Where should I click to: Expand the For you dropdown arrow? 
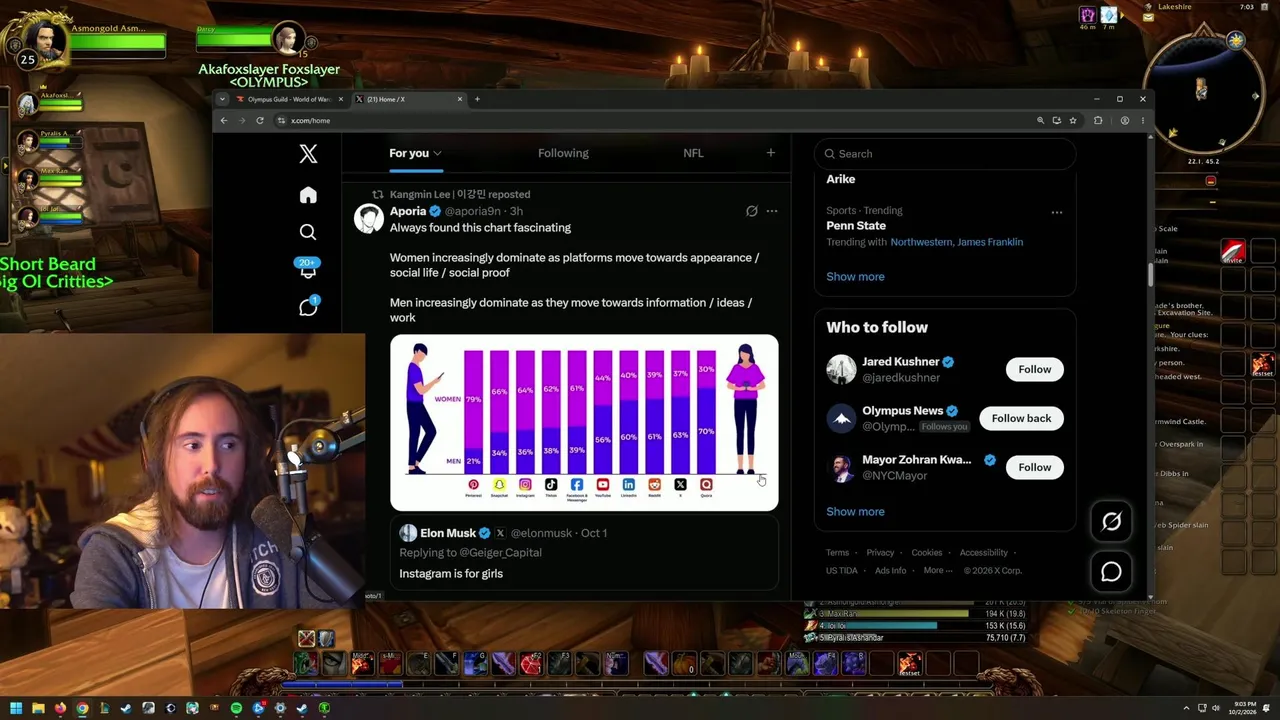437,153
